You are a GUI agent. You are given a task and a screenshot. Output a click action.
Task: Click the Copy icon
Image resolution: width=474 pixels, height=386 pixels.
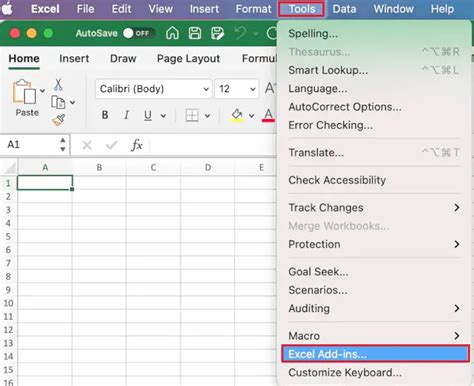(x=58, y=102)
